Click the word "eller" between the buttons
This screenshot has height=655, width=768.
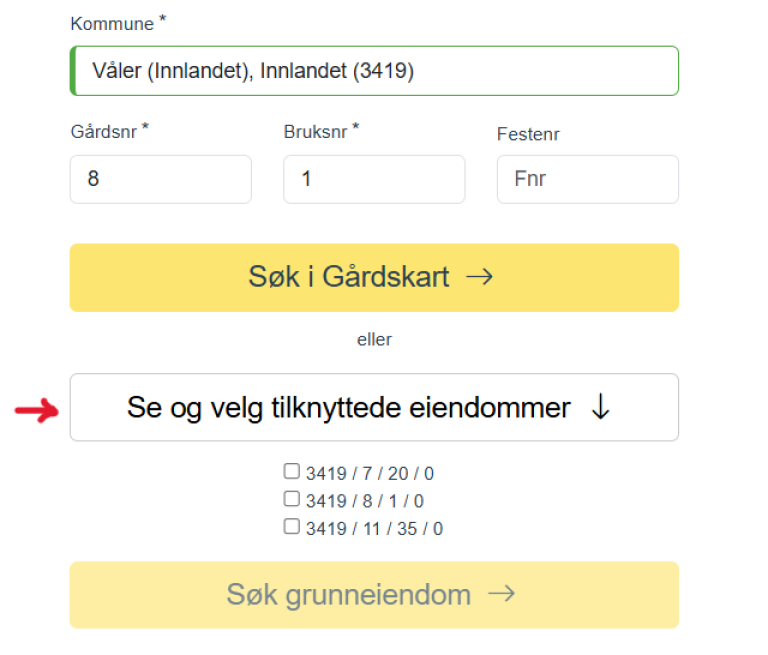374,340
